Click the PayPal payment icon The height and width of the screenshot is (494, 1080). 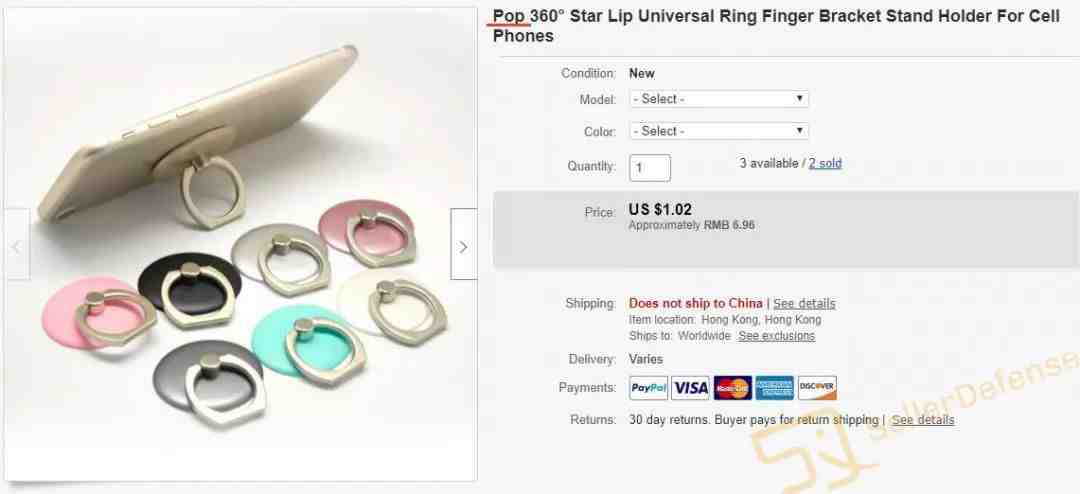pyautogui.click(x=648, y=388)
